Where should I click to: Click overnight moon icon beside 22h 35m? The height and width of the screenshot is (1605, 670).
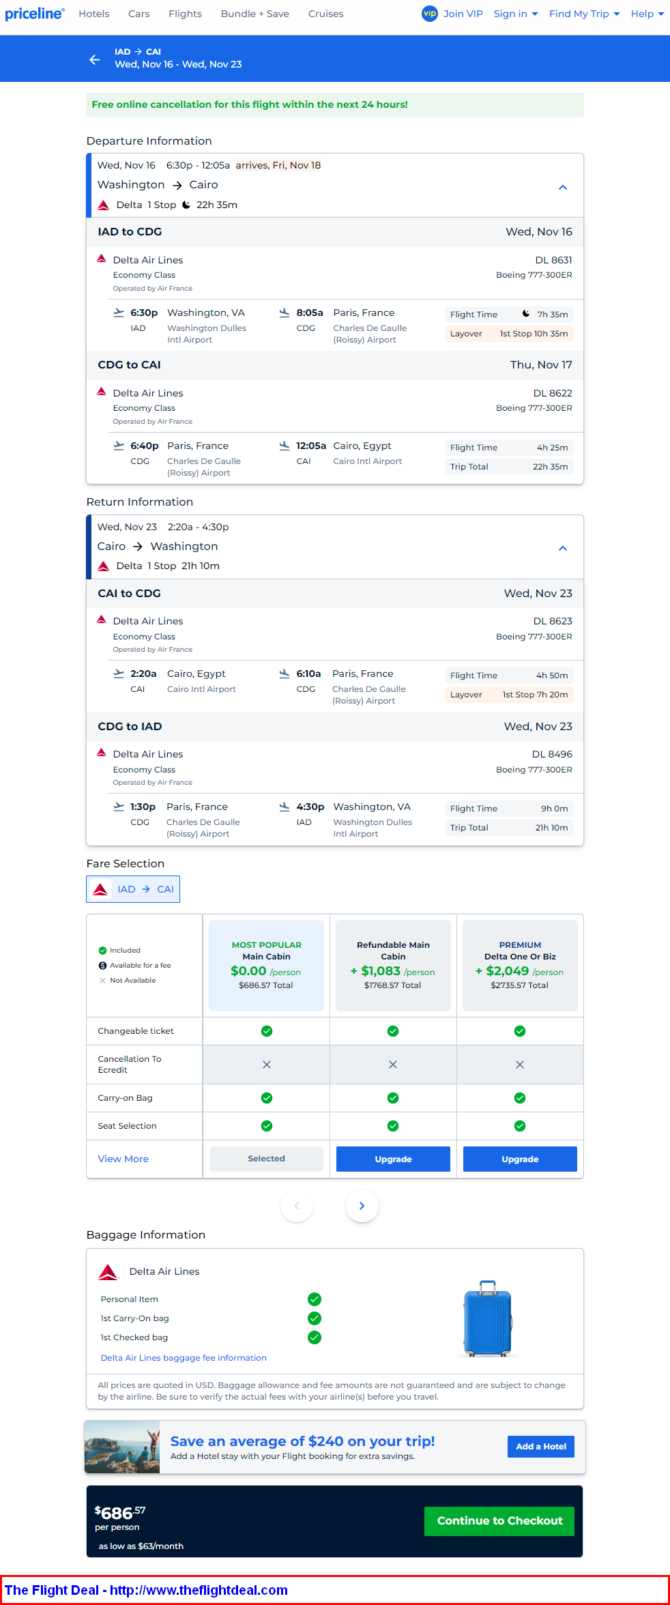pyautogui.click(x=186, y=205)
